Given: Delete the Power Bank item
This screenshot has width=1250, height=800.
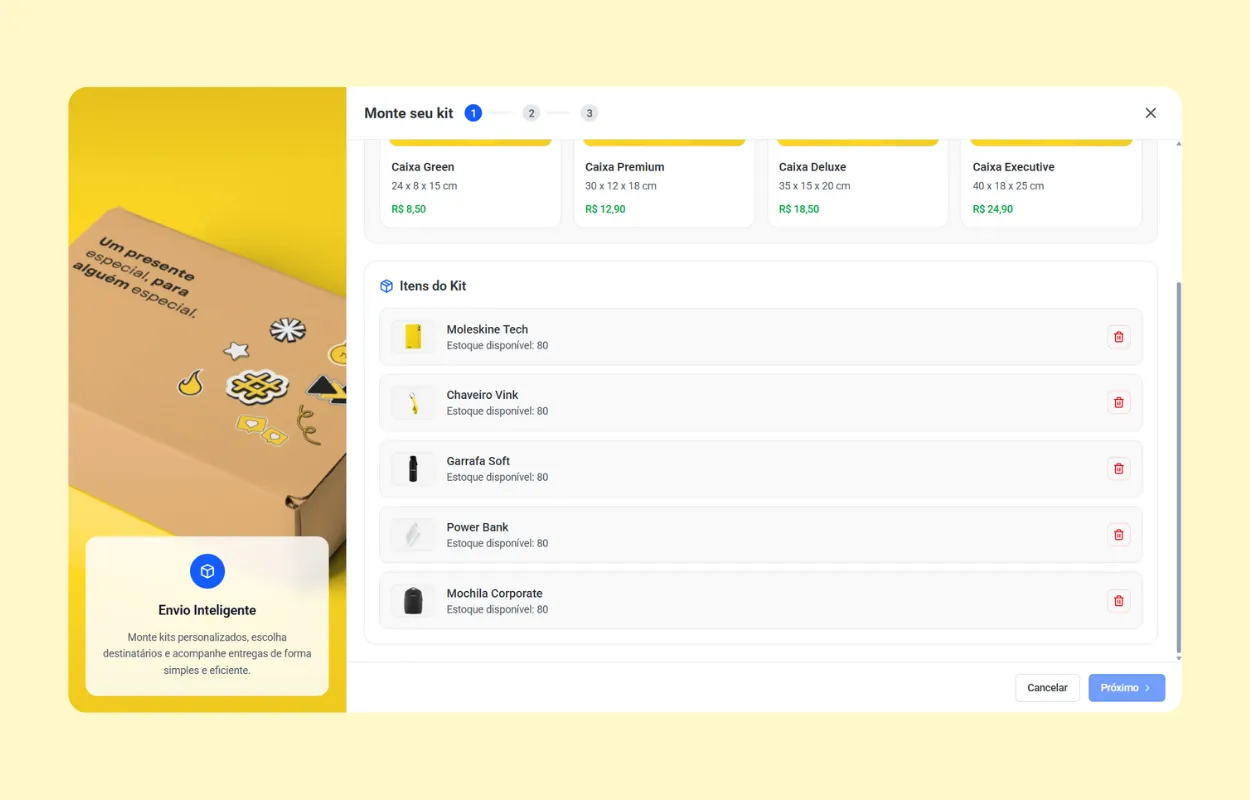Looking at the screenshot, I should pyautogui.click(x=1118, y=535).
